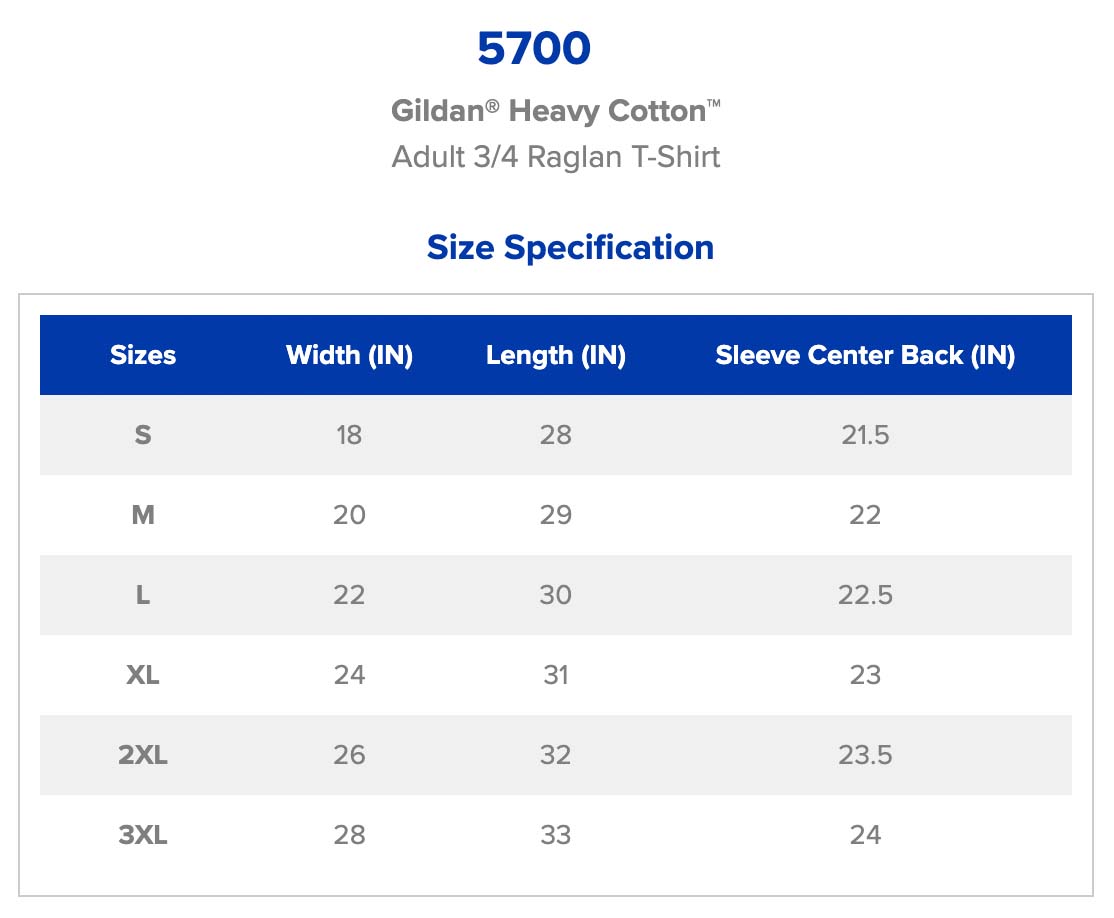
Task: Click the sleeve center back value for L
Action: (865, 595)
